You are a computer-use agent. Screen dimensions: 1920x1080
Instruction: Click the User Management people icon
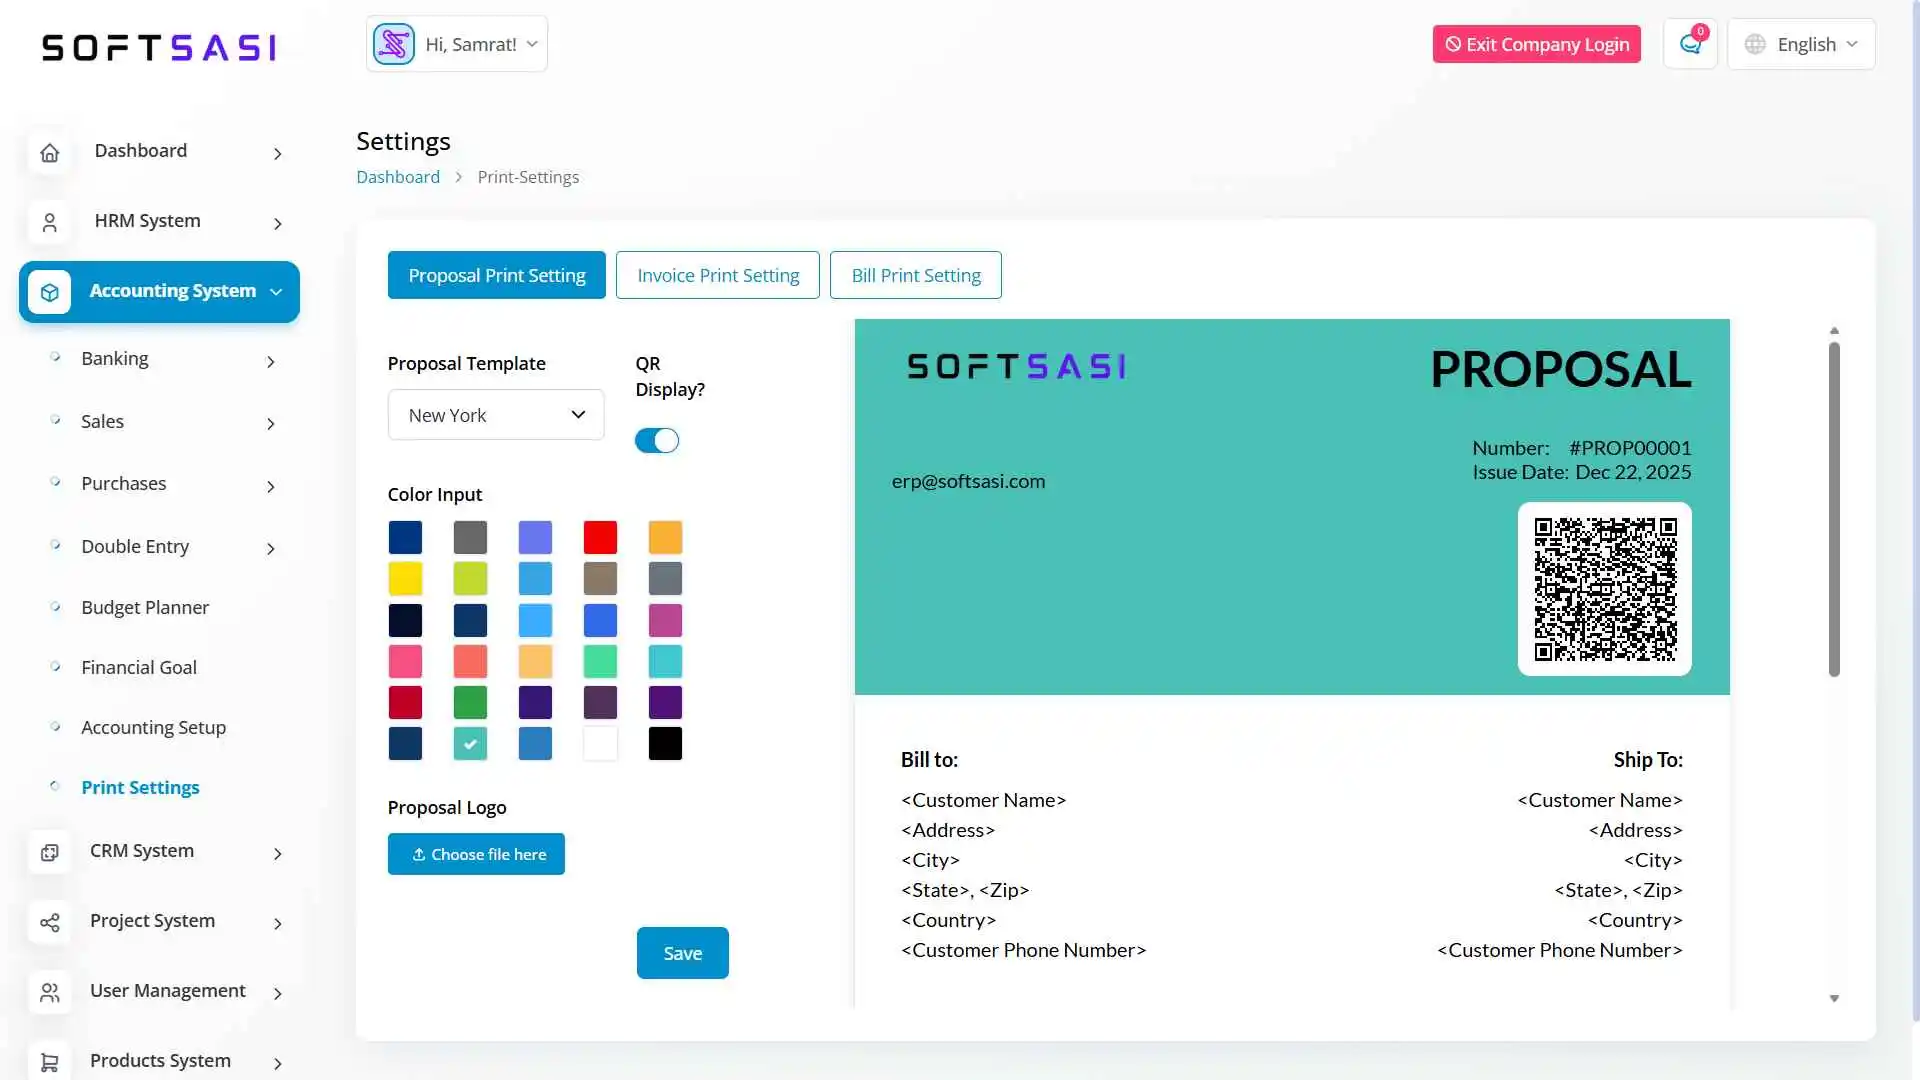[50, 993]
